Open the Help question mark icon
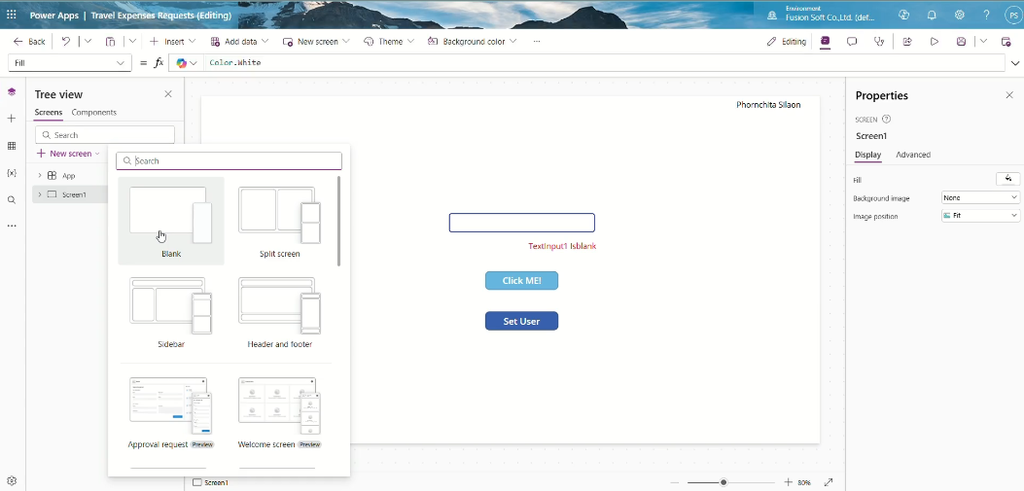Viewport: 1024px width, 491px height. (x=987, y=14)
